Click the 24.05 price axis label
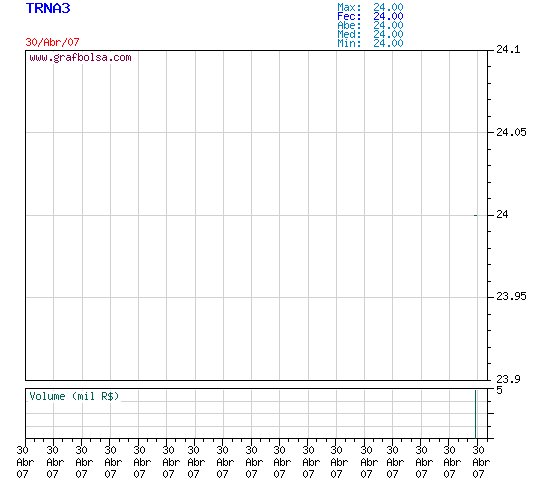 click(x=511, y=132)
